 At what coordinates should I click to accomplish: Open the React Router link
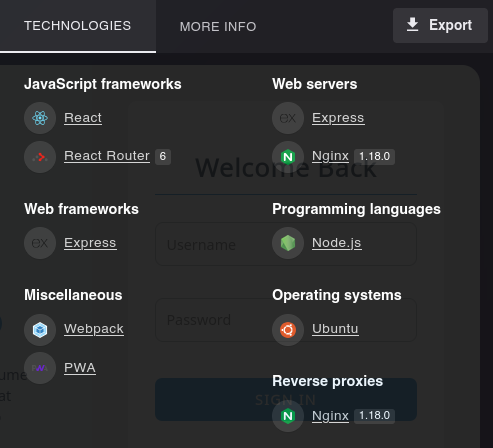point(107,156)
